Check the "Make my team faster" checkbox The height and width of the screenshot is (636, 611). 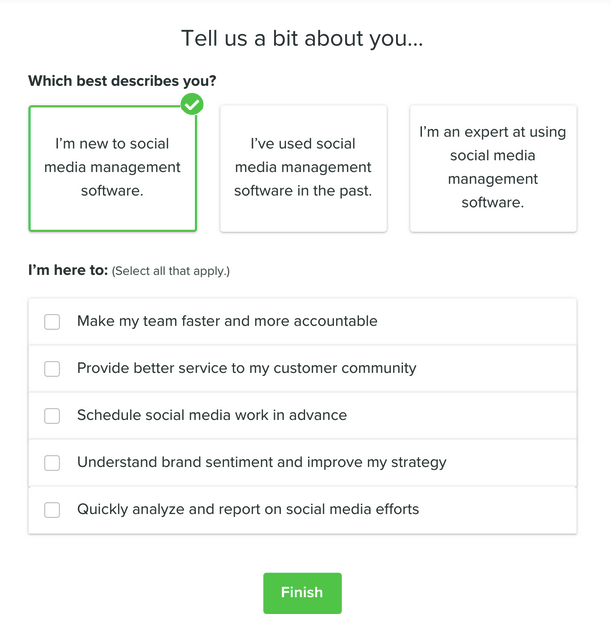tap(52, 322)
